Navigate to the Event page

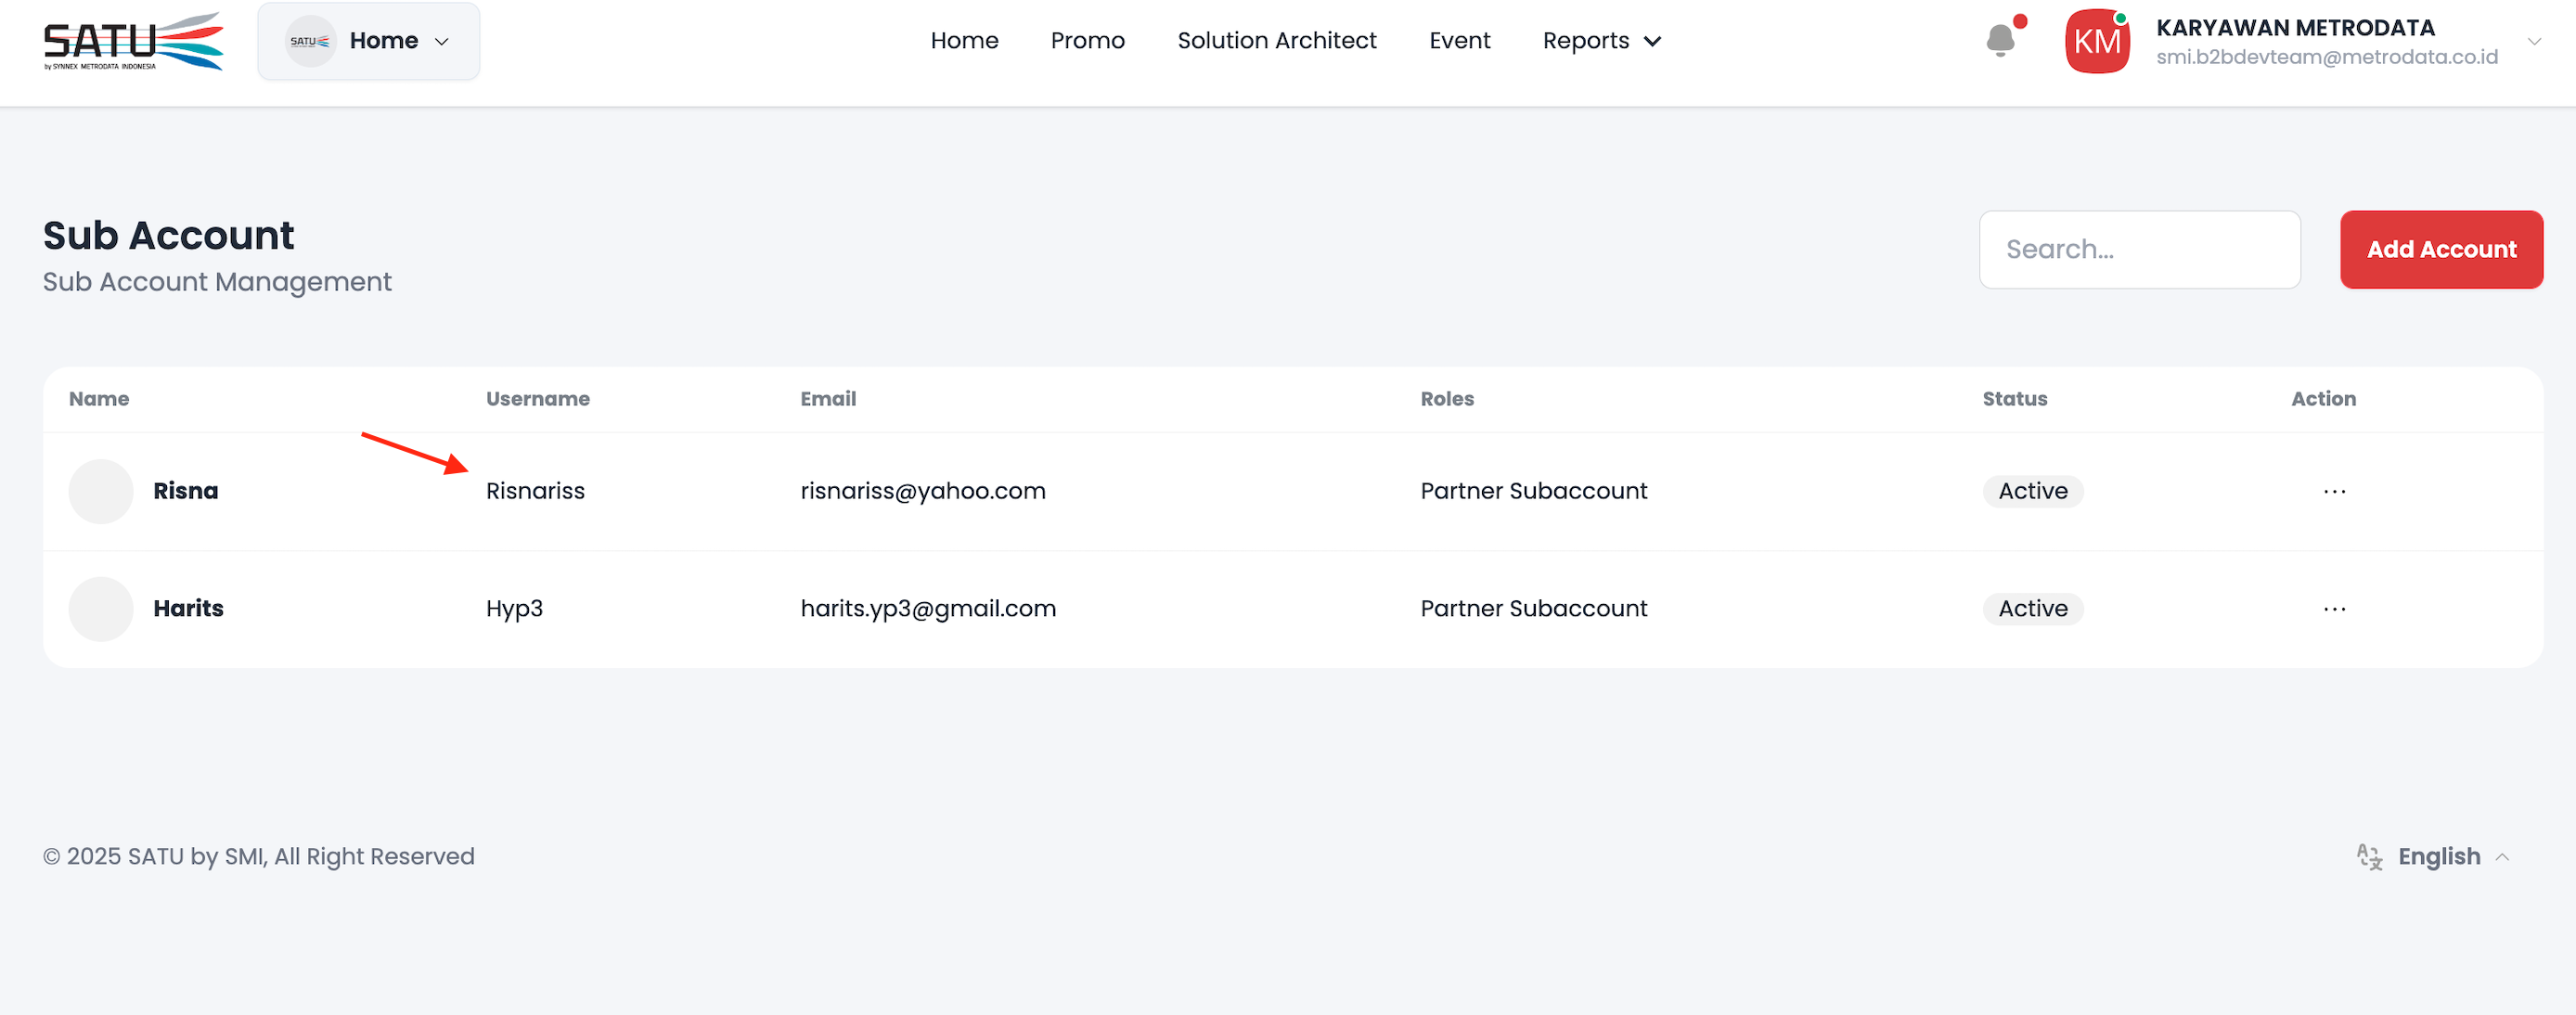(x=1459, y=41)
